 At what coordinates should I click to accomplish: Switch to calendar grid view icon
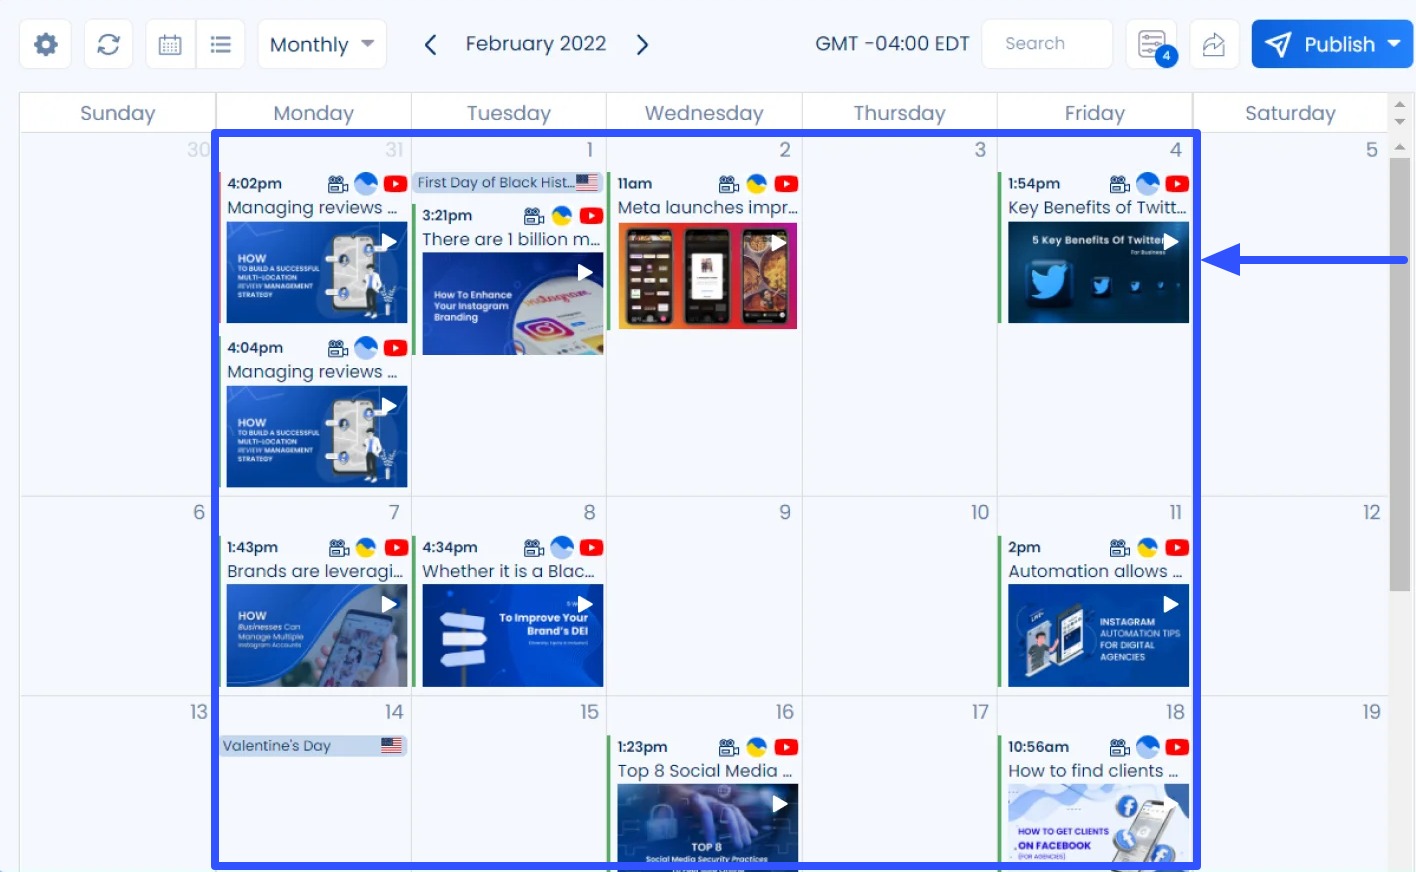click(x=170, y=45)
